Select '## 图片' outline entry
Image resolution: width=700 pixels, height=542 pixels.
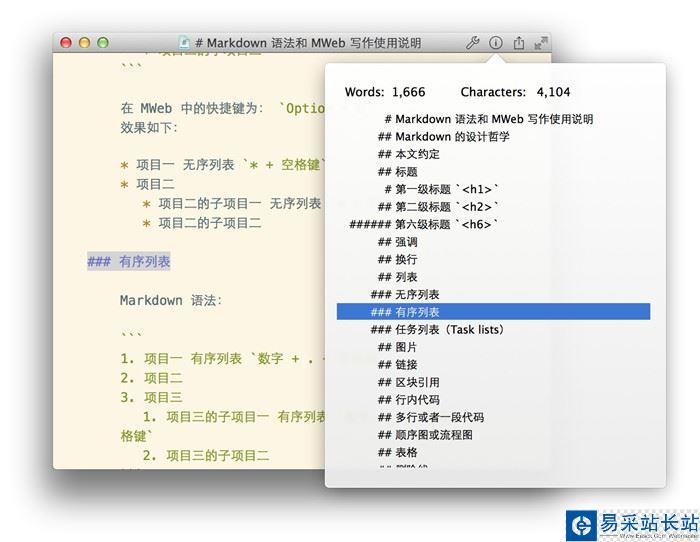tap(397, 347)
